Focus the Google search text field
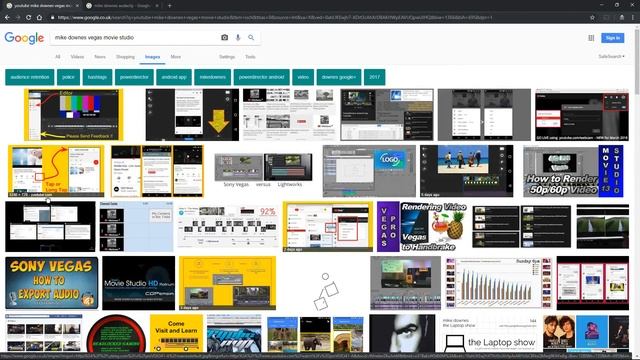Image resolution: width=640 pixels, height=360 pixels. [135, 38]
